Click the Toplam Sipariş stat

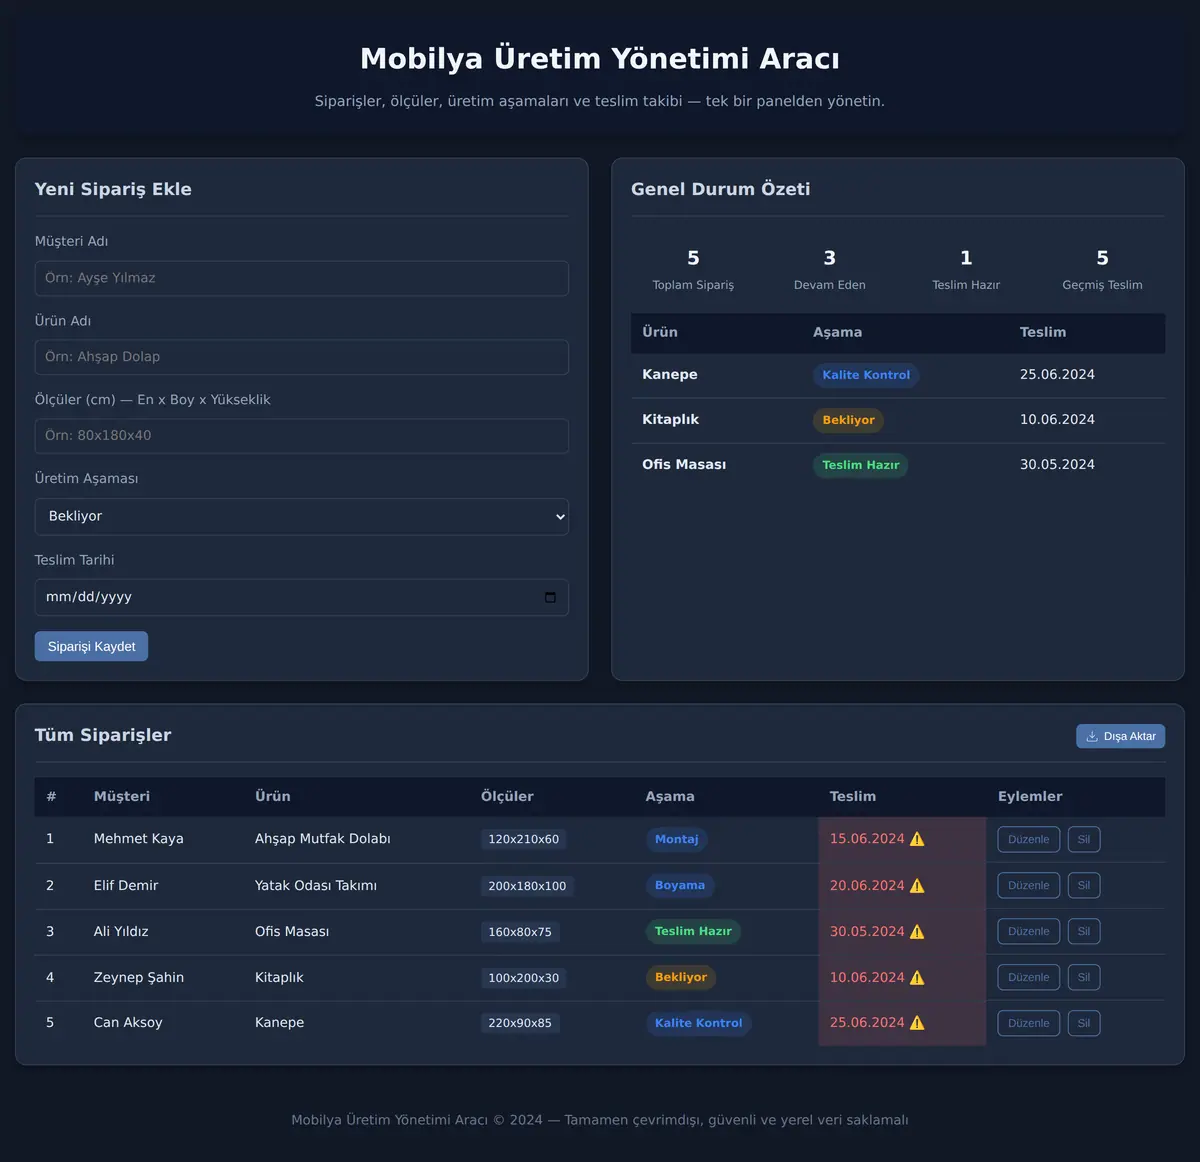coord(693,270)
